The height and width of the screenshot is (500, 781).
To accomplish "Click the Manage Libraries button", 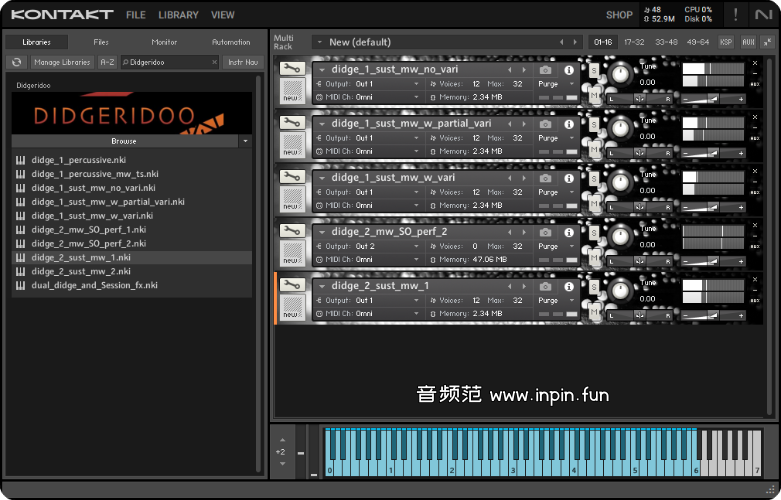I will (62, 62).
